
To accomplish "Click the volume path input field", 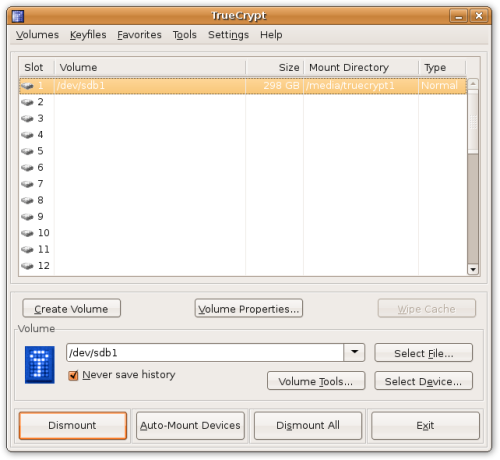I will click(205, 352).
